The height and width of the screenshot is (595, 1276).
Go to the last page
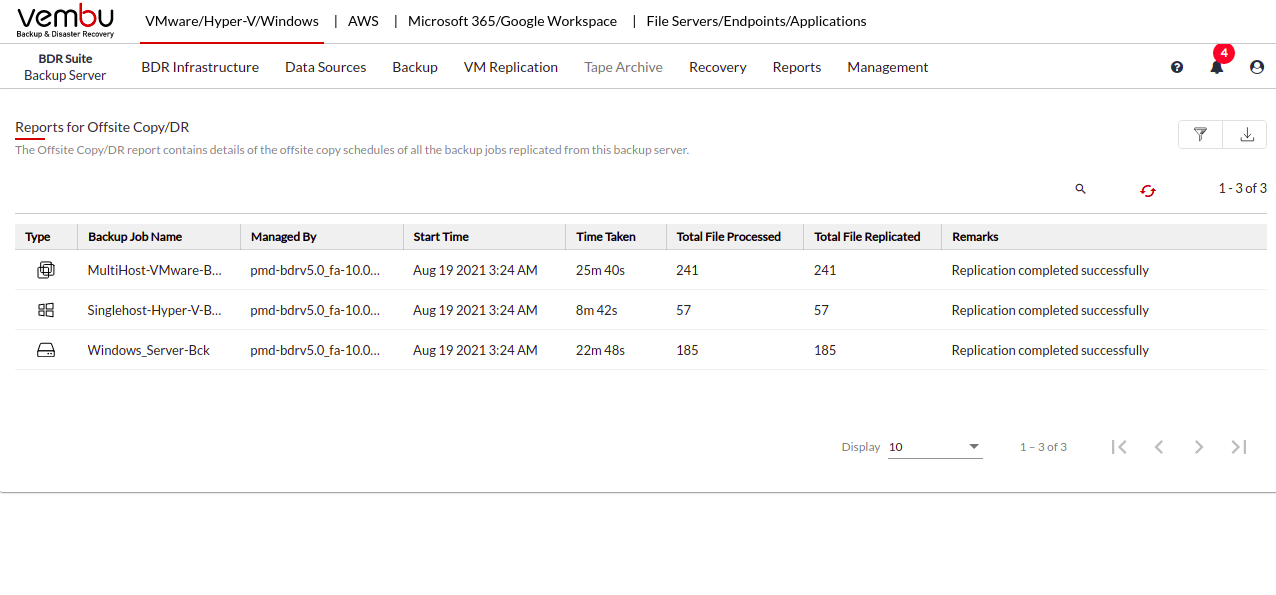[1239, 447]
